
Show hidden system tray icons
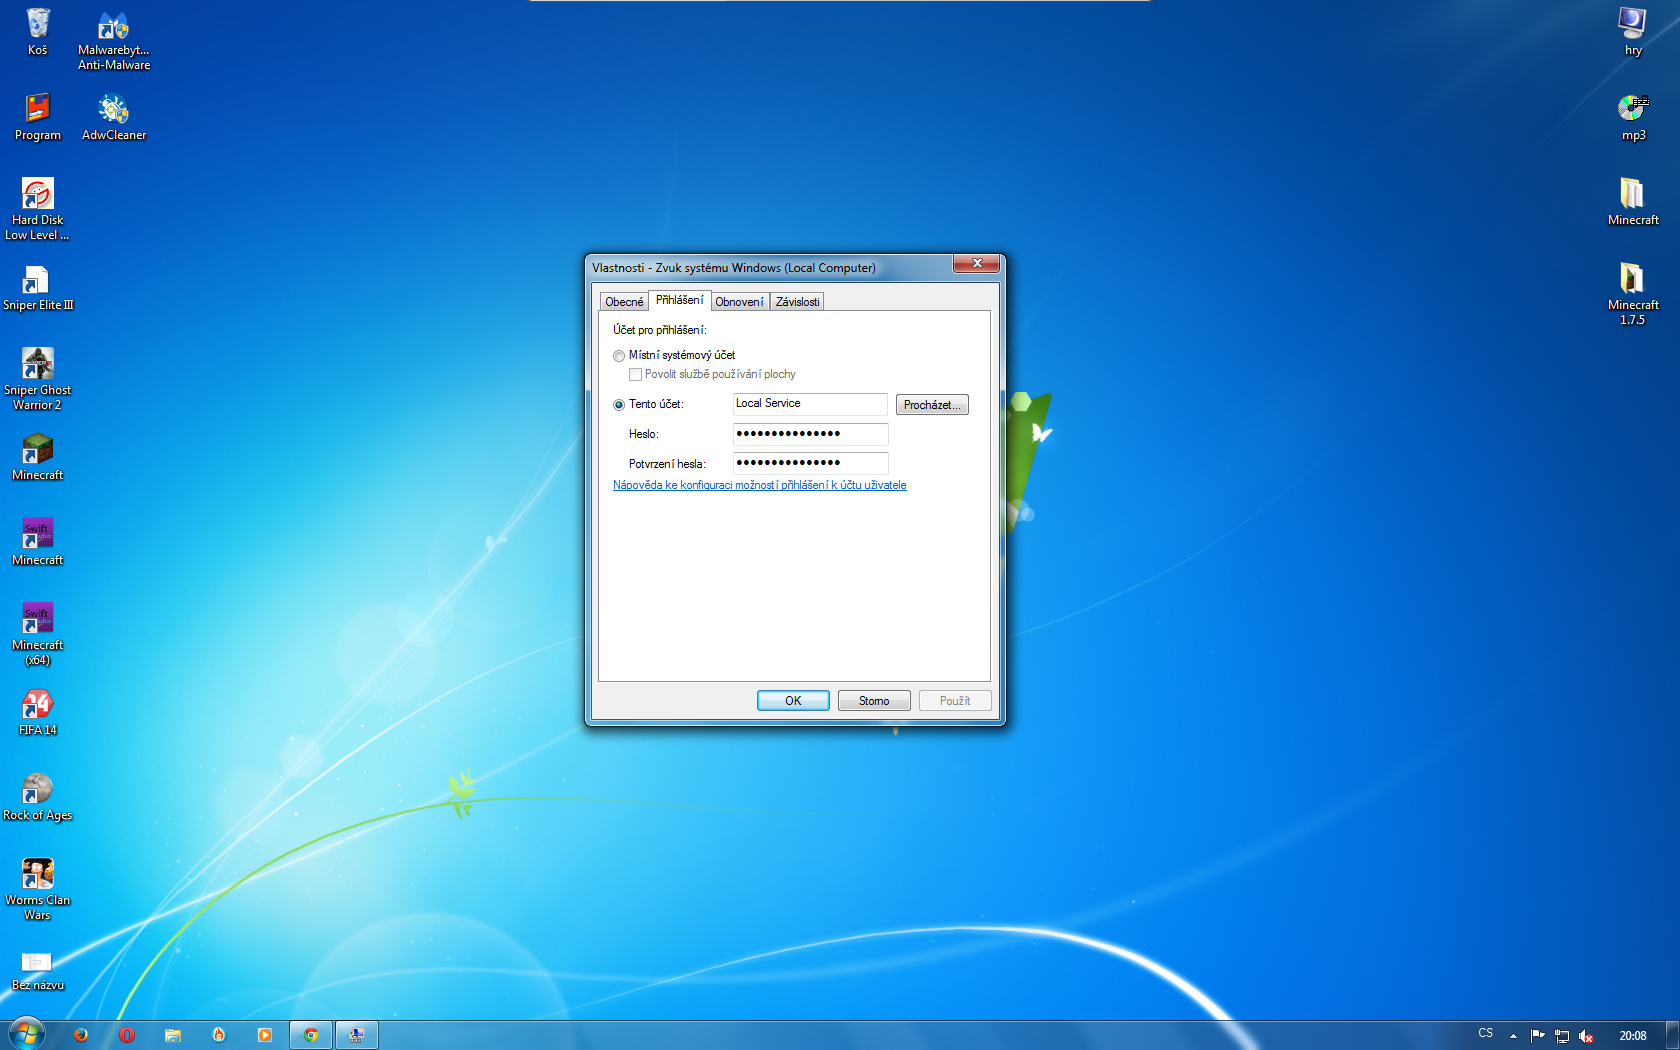tap(1513, 1036)
